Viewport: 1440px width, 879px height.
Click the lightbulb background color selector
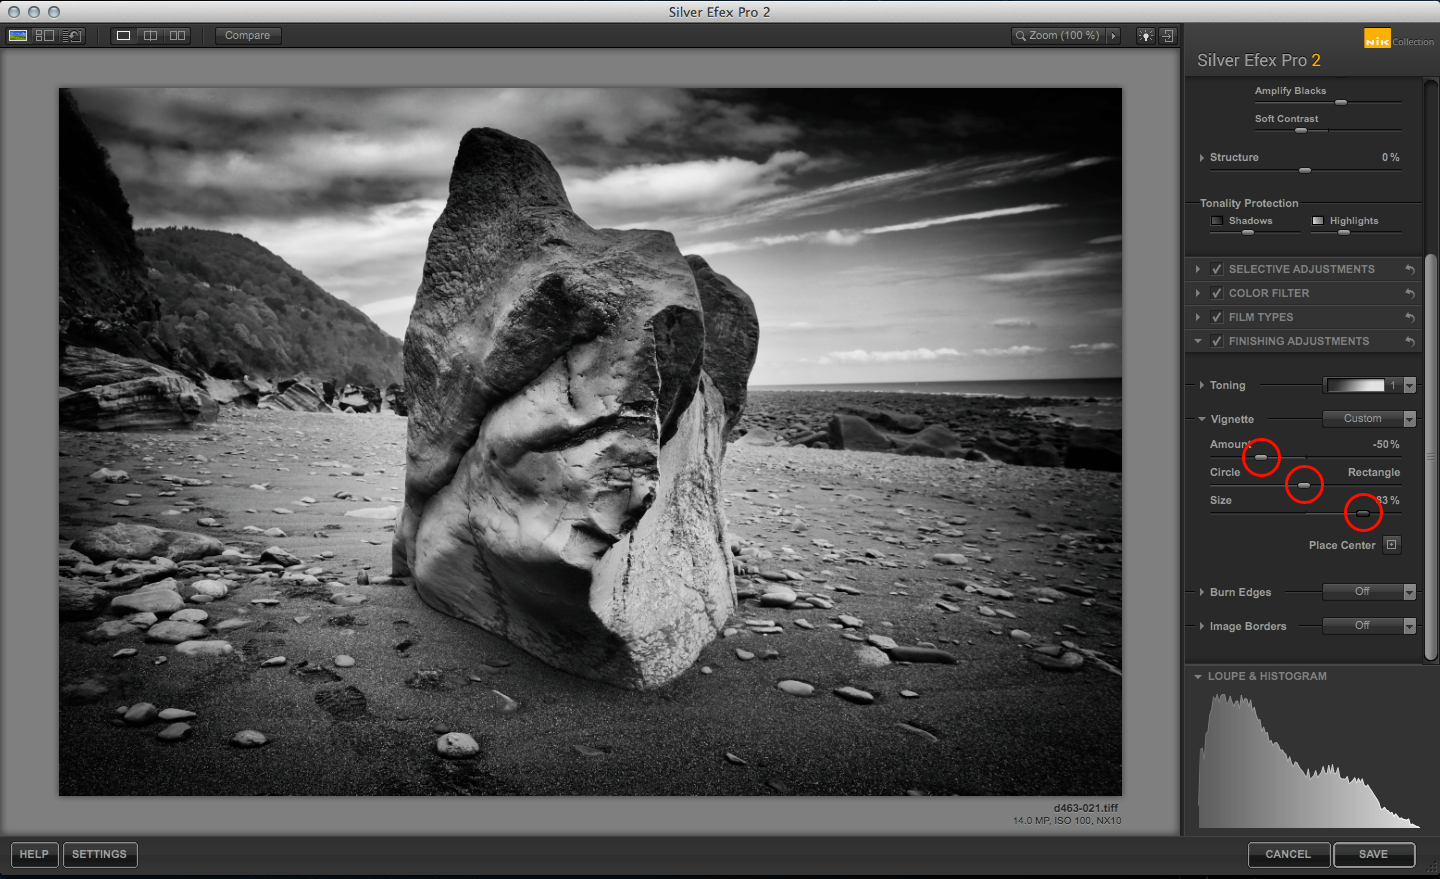(1146, 35)
